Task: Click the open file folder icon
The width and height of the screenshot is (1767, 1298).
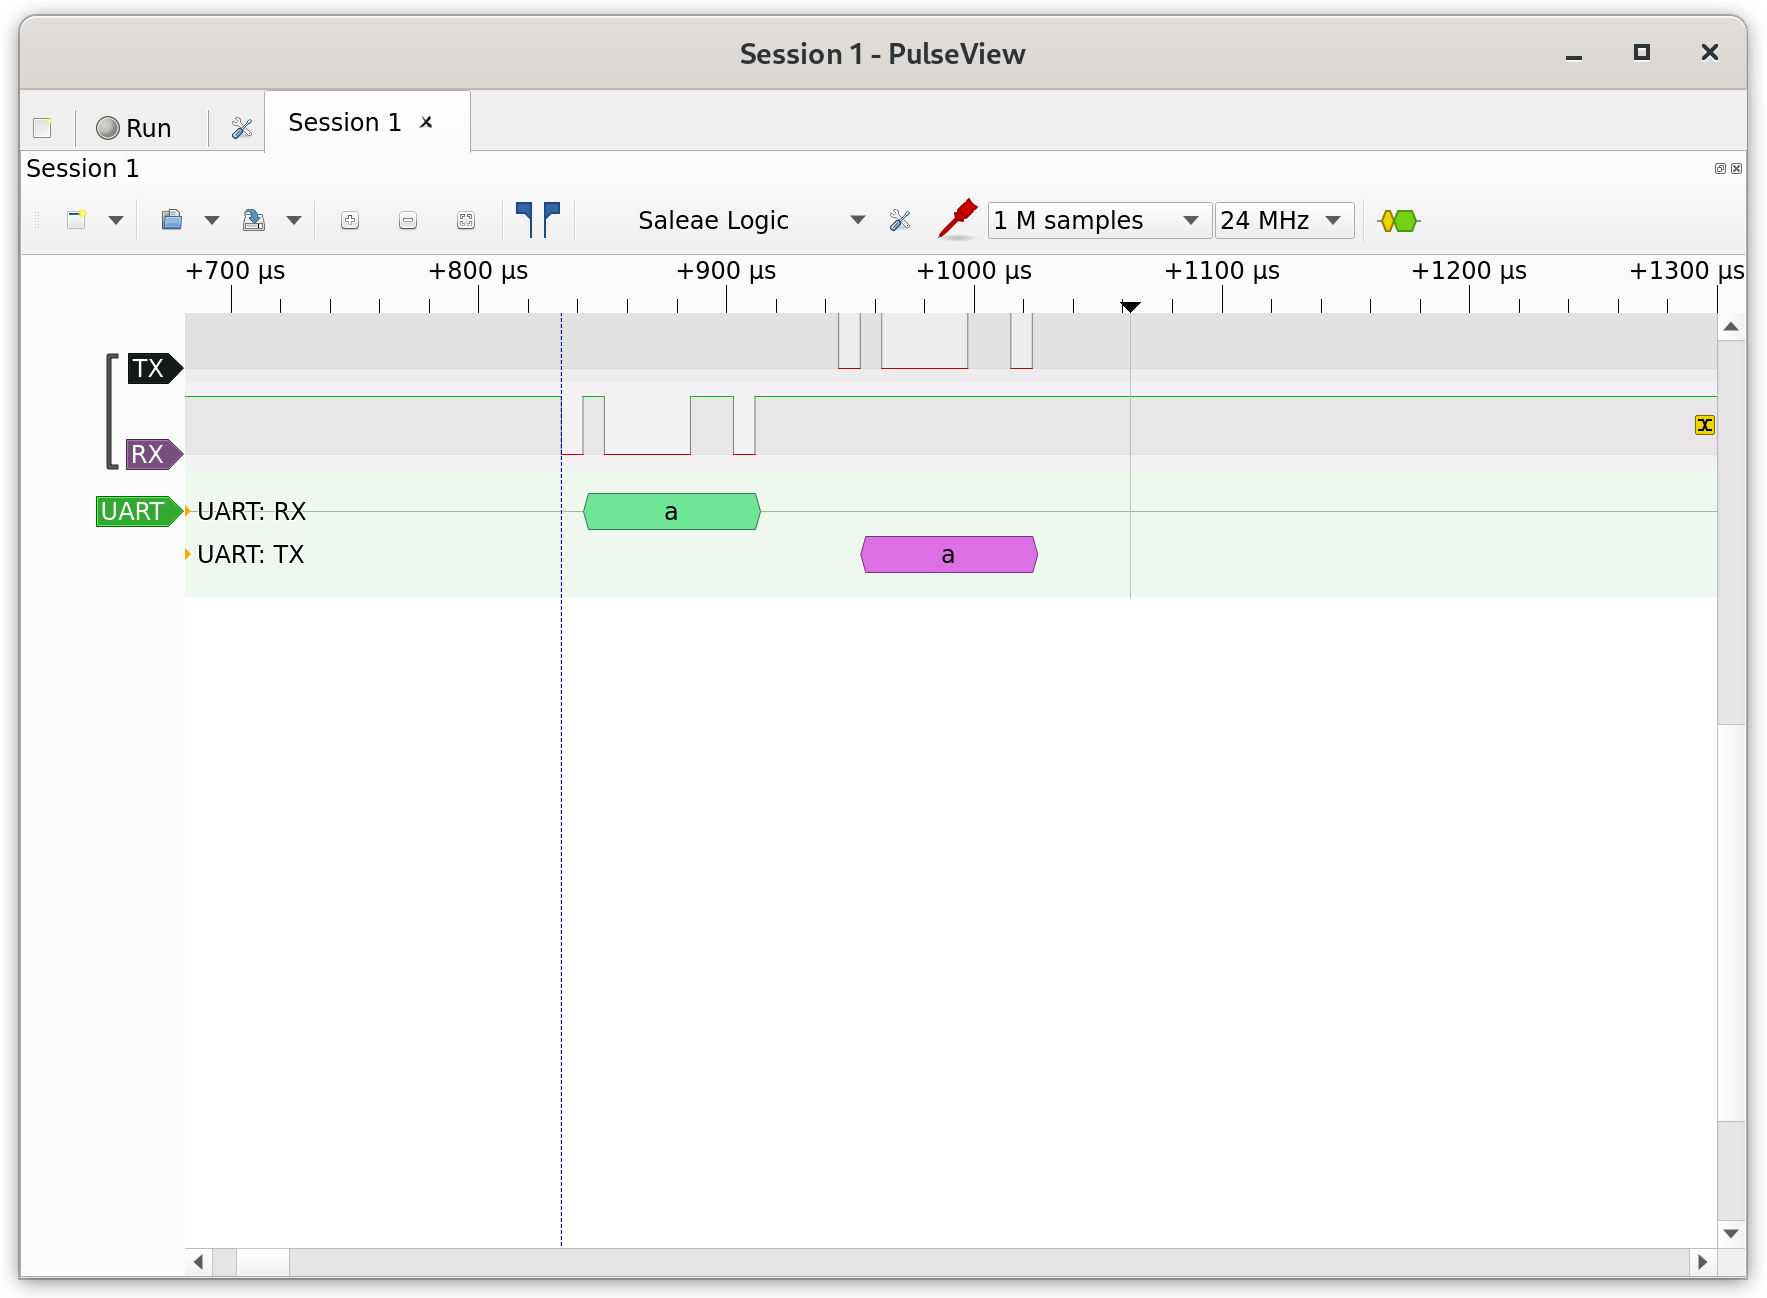Action: 172,221
